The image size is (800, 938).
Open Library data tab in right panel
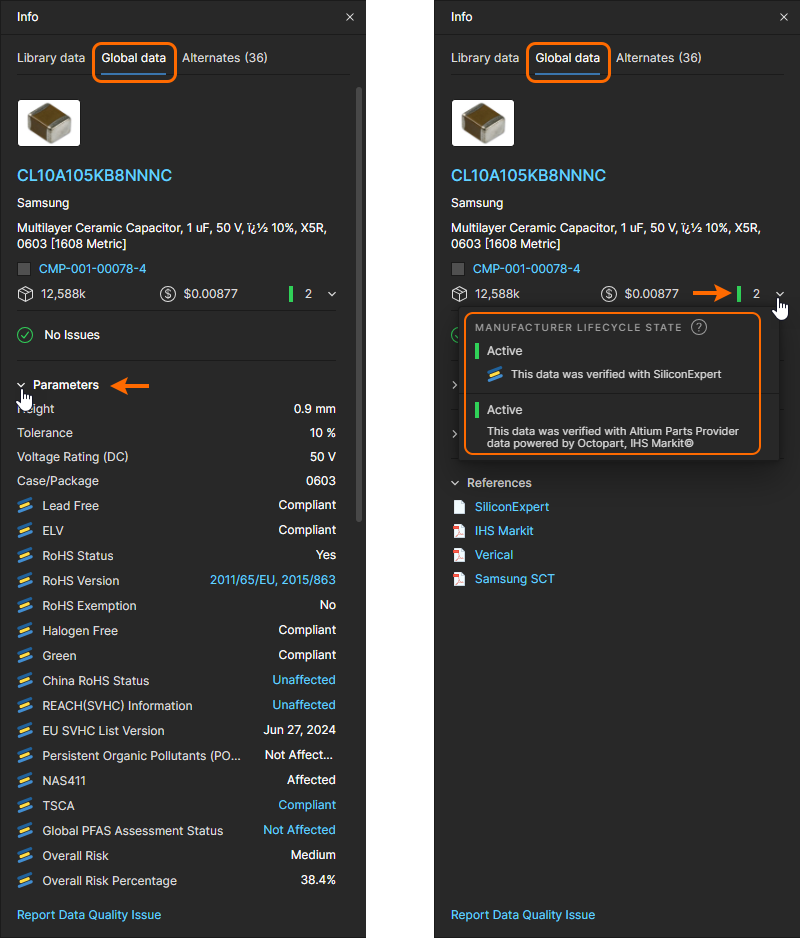485,58
